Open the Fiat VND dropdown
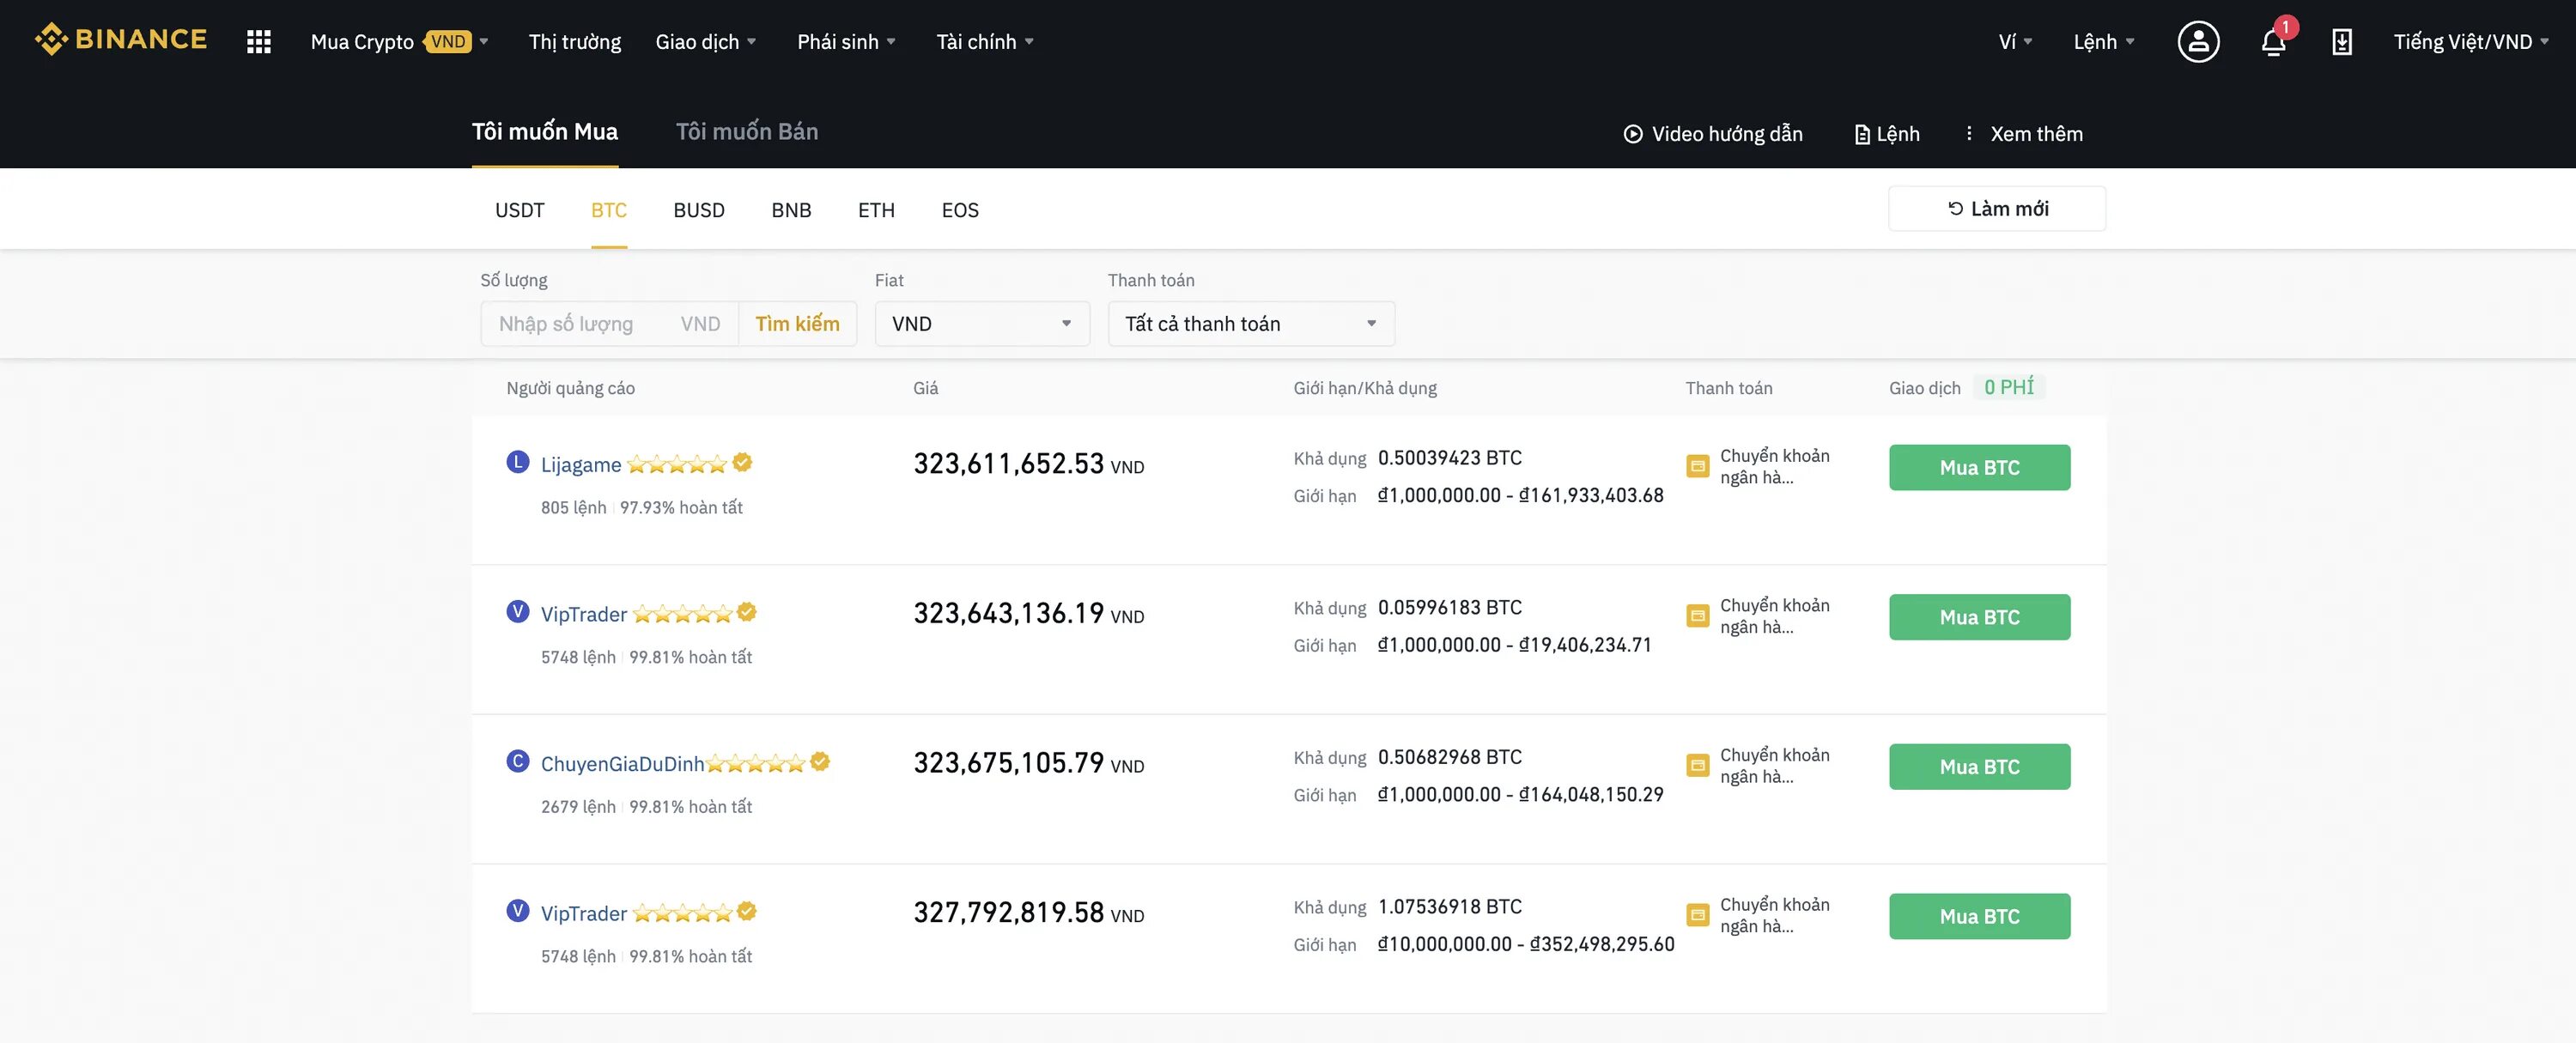Viewport: 2576px width, 1043px height. 982,324
